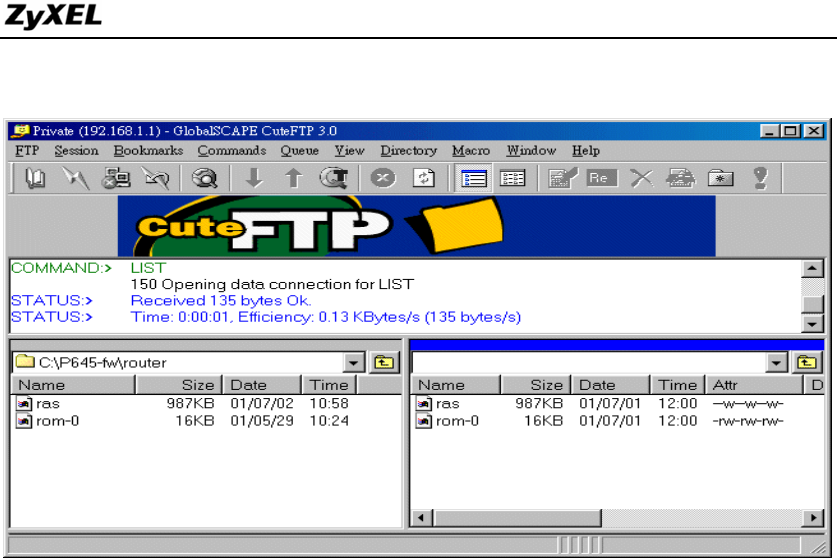Open the Directory menu
The width and height of the screenshot is (837, 558).
coord(408,151)
